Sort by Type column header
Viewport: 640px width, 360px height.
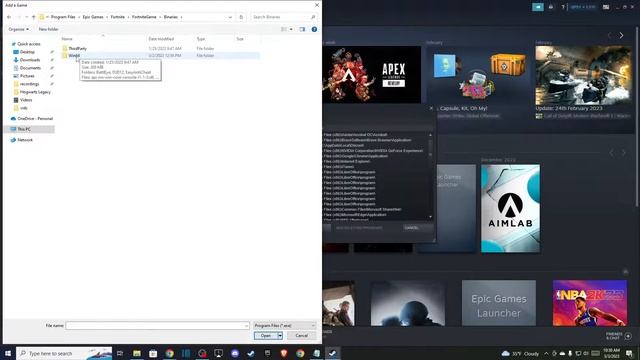(x=201, y=39)
